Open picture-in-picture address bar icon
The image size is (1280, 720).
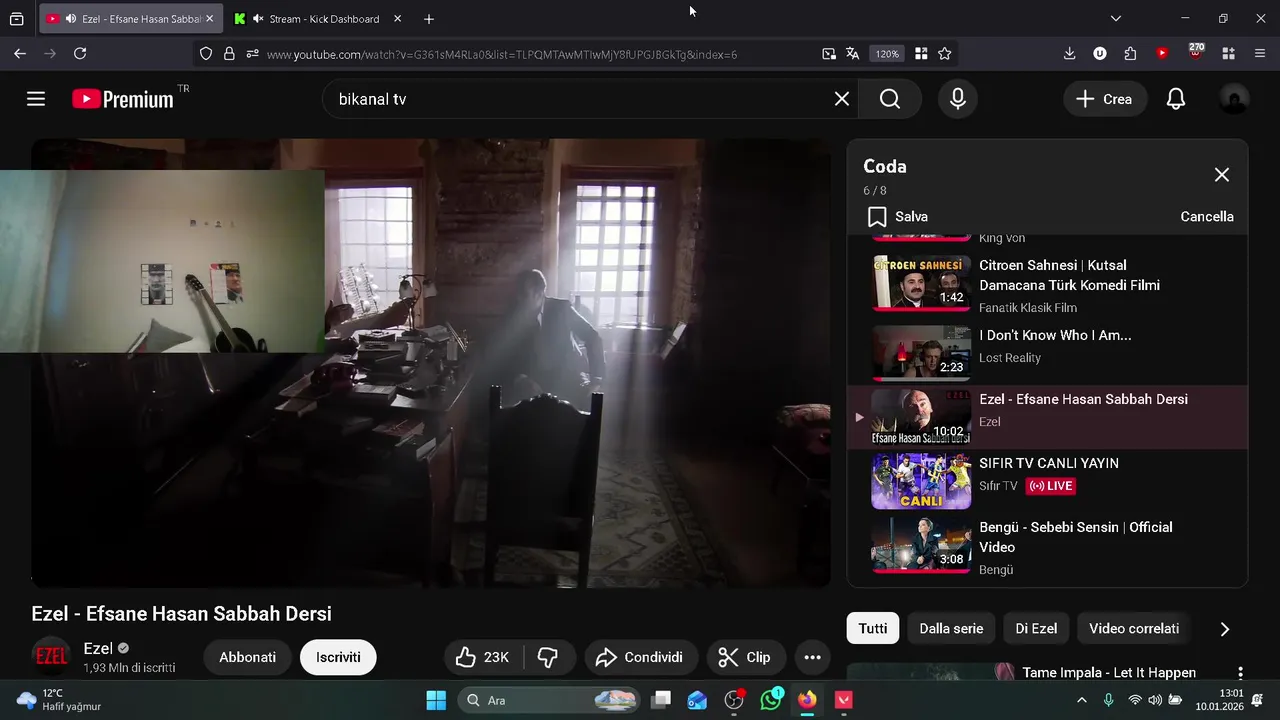tap(829, 54)
